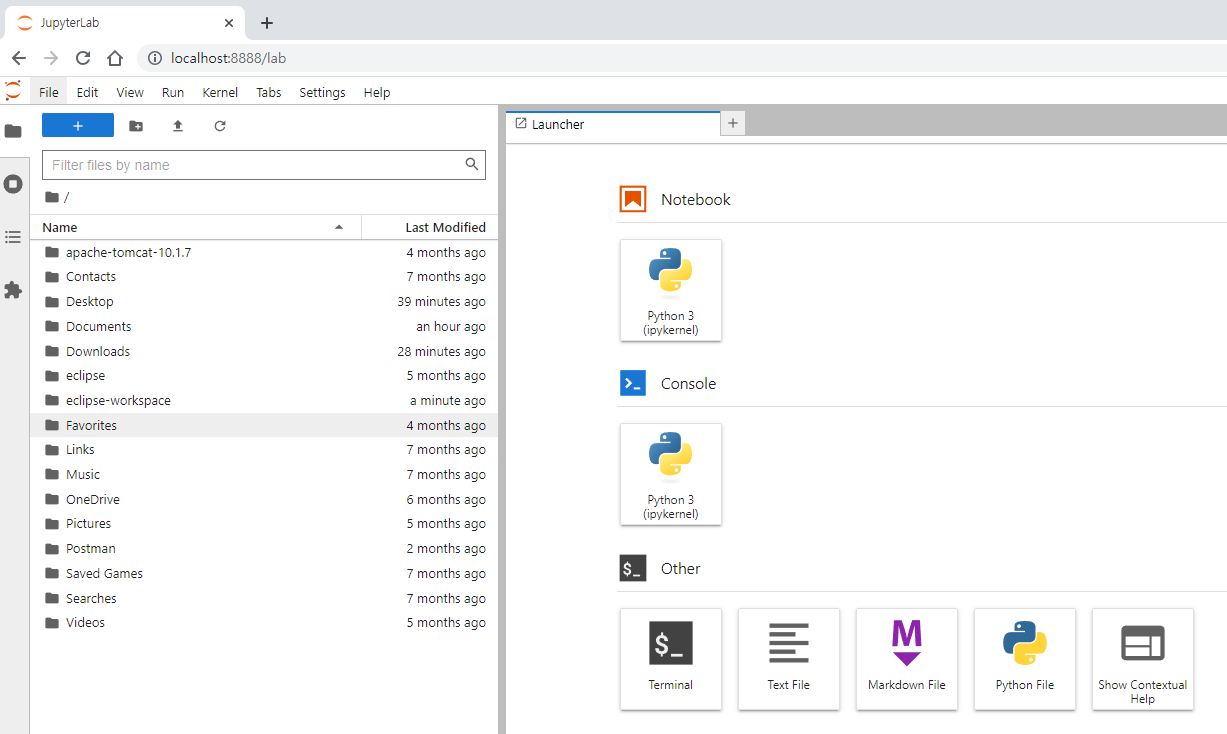Click the localhost:8888/lab address bar
The height and width of the screenshot is (734, 1227).
pos(682,58)
